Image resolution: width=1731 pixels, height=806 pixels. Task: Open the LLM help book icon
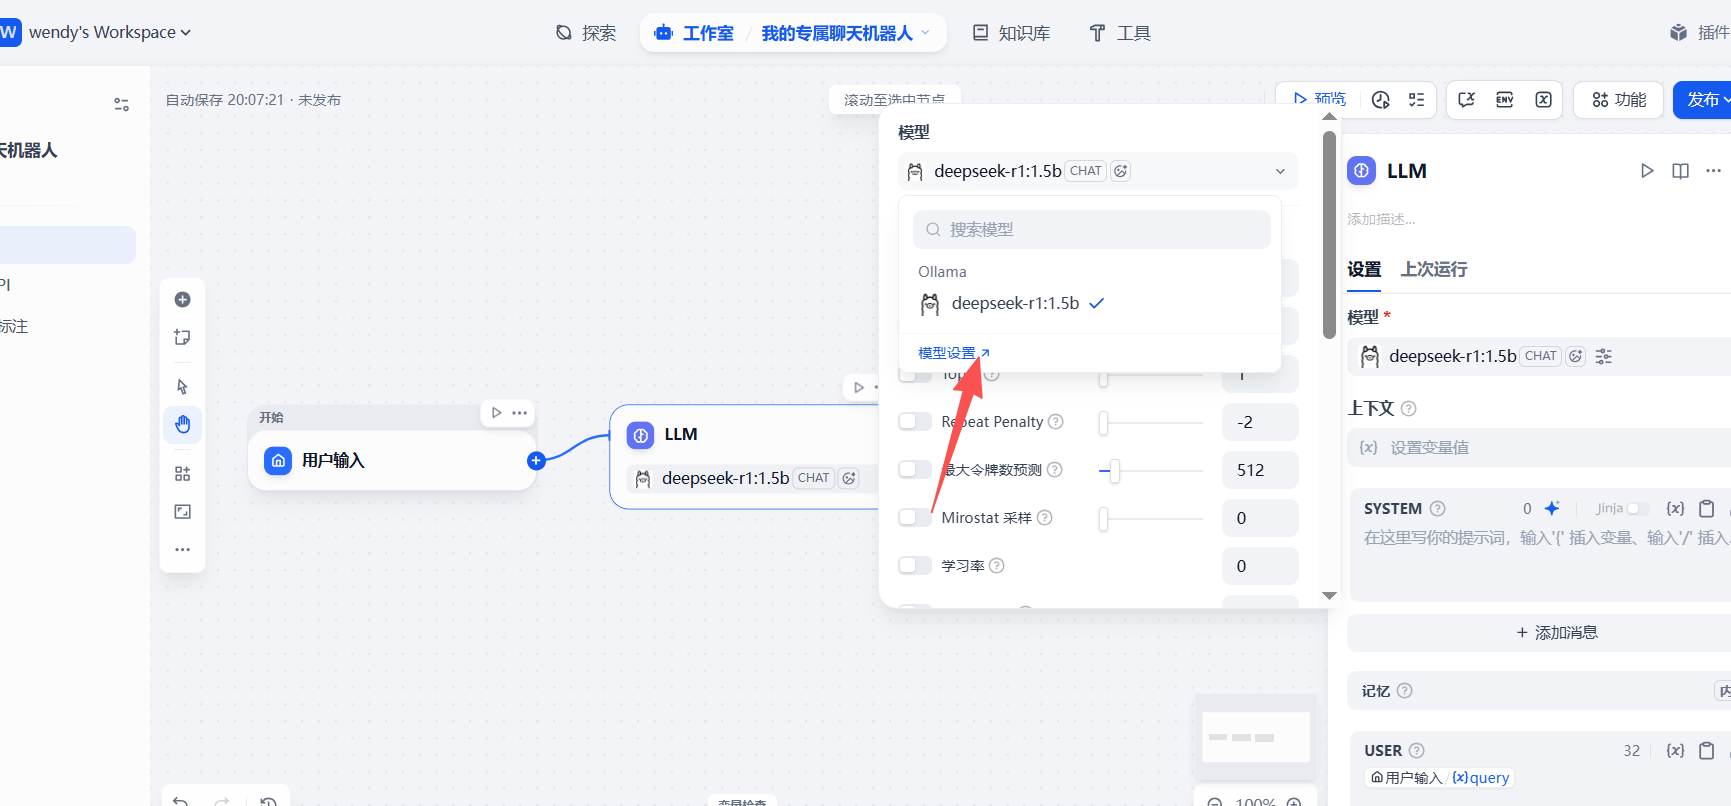point(1681,171)
